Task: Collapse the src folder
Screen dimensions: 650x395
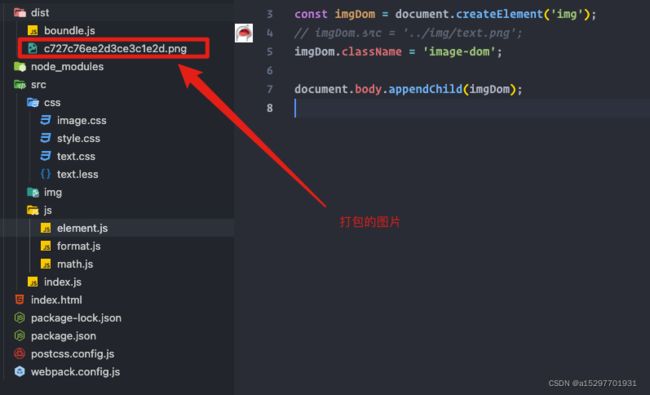Action: click(x=38, y=85)
